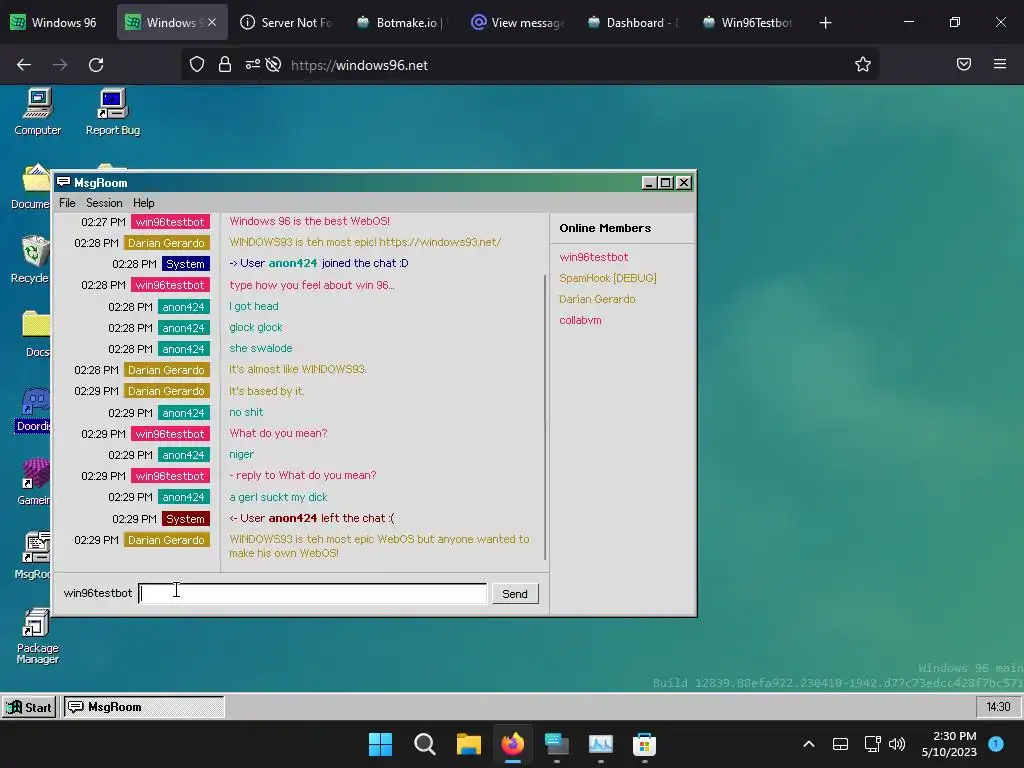Open Microsoft Store from the taskbar
The height and width of the screenshot is (768, 1024).
(x=644, y=744)
